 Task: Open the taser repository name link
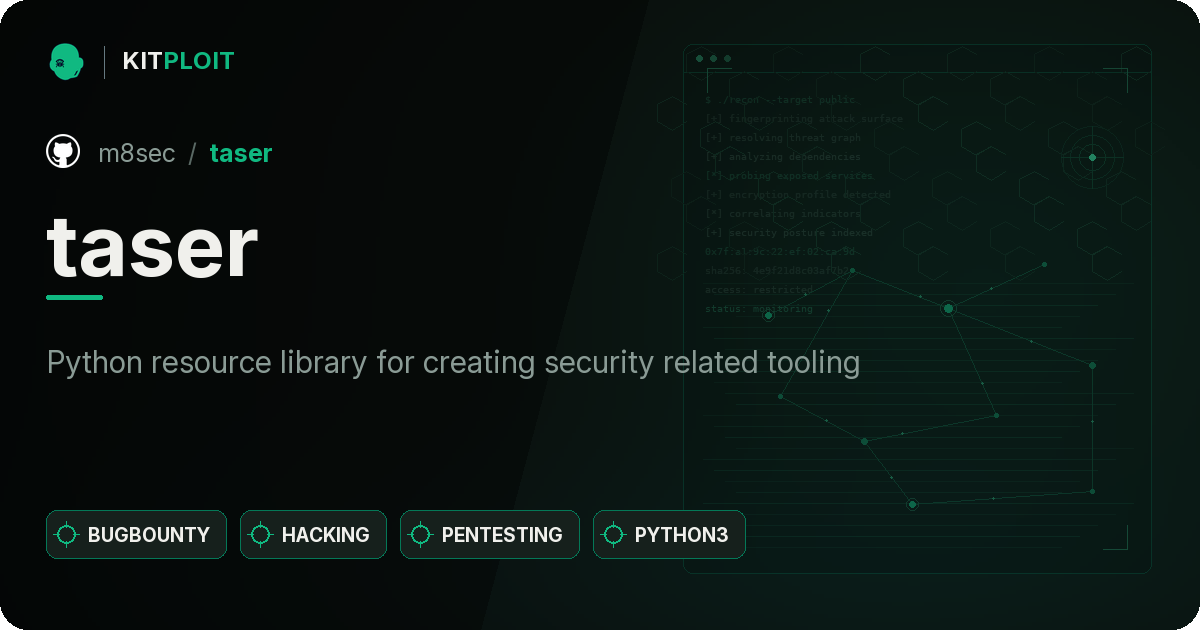pyautogui.click(x=241, y=153)
